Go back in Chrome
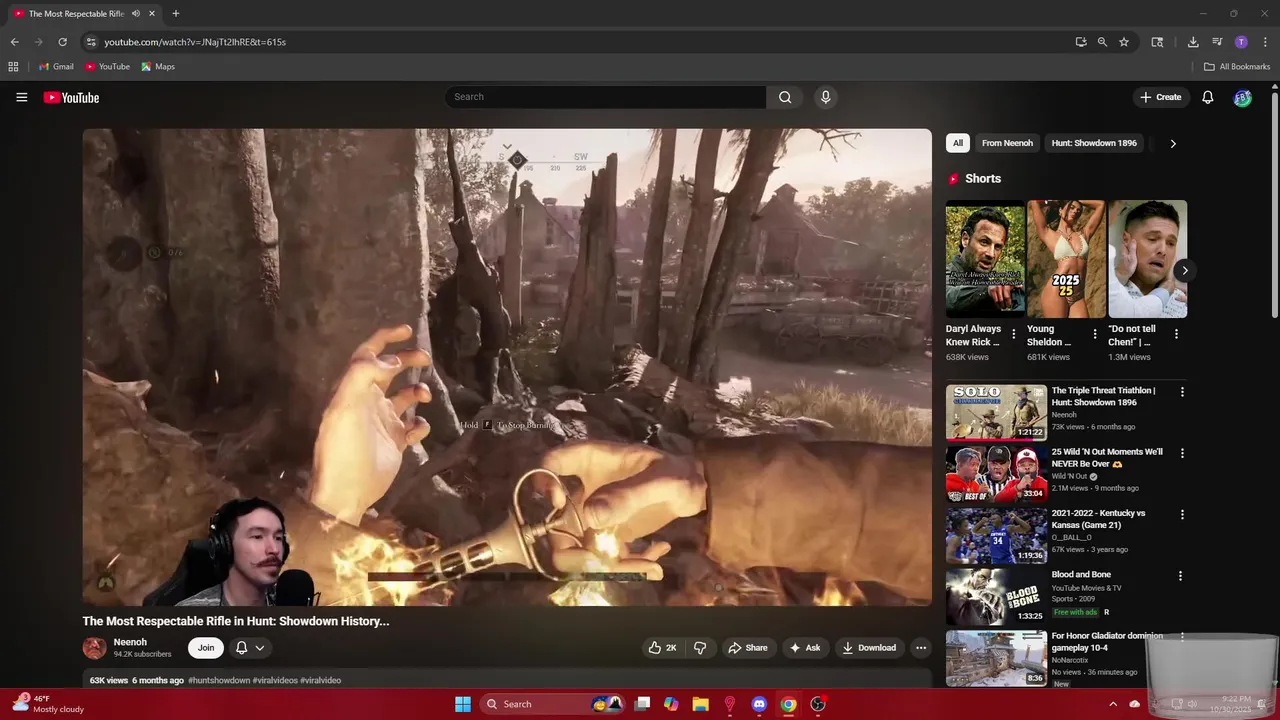 click(14, 42)
